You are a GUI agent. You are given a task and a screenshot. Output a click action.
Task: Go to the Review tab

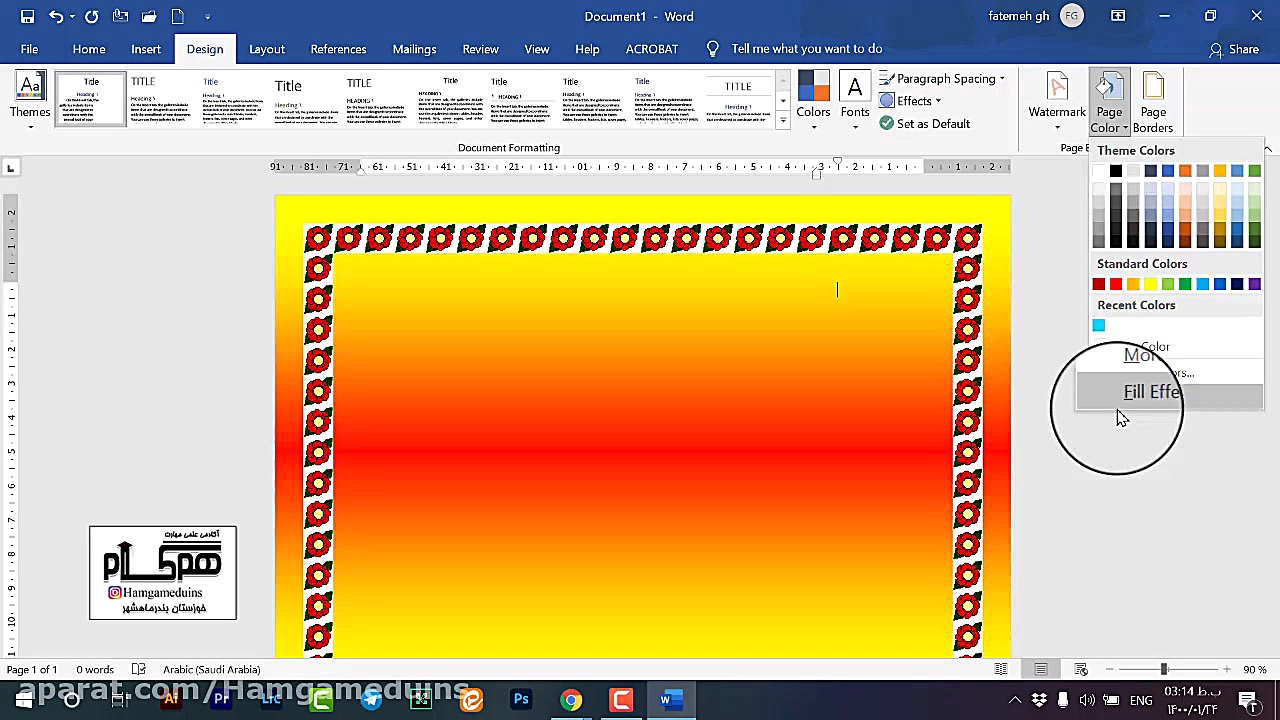(x=480, y=49)
